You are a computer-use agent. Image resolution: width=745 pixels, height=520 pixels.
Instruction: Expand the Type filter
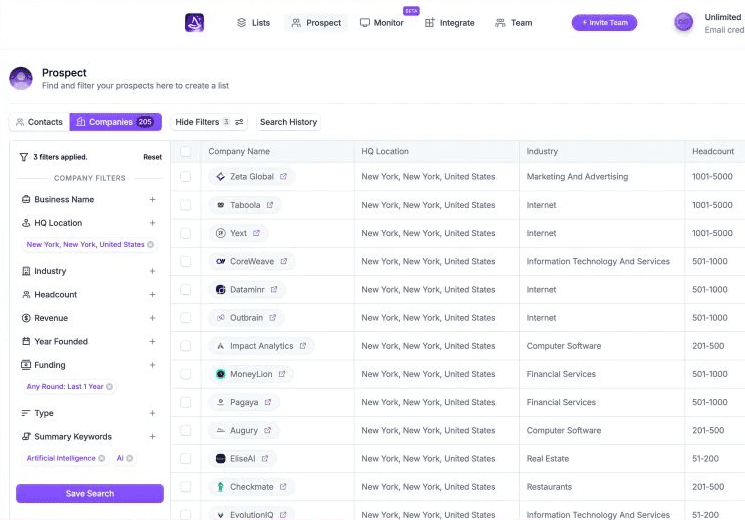pyautogui.click(x=153, y=413)
